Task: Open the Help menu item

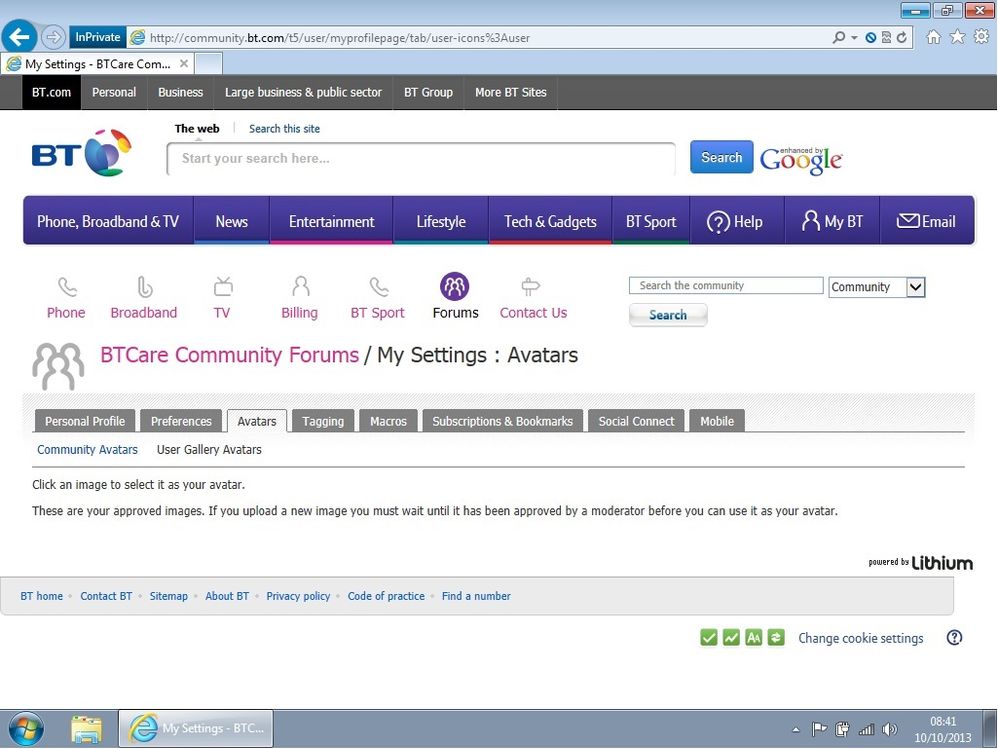Action: click(x=736, y=221)
